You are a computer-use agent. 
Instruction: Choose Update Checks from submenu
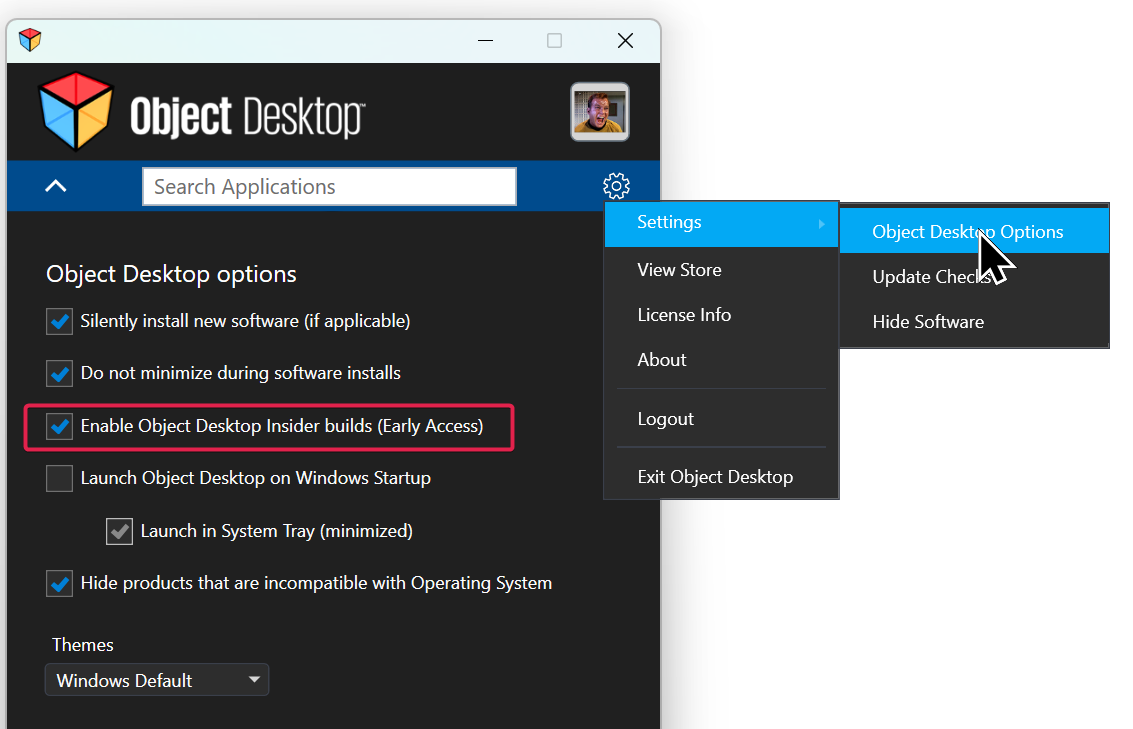click(931, 277)
